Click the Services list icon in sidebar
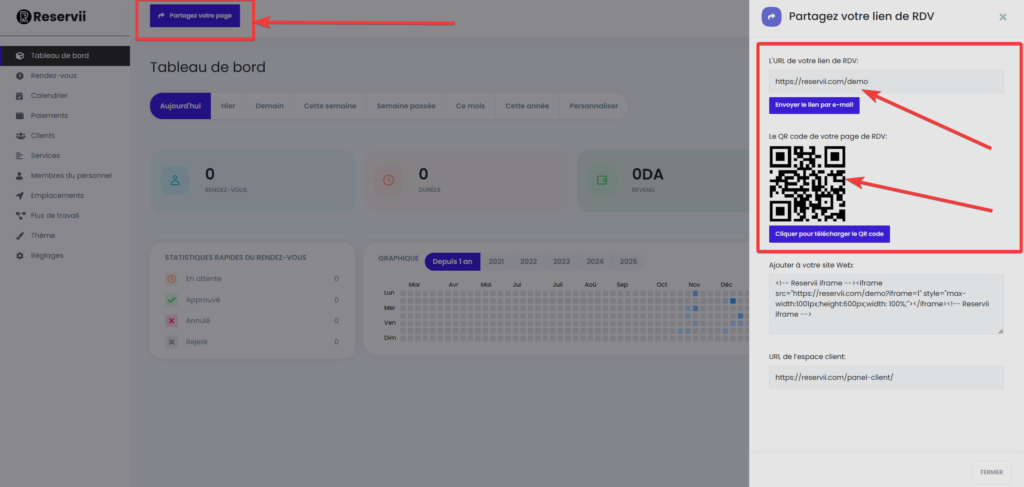1024x487 pixels. tap(20, 155)
